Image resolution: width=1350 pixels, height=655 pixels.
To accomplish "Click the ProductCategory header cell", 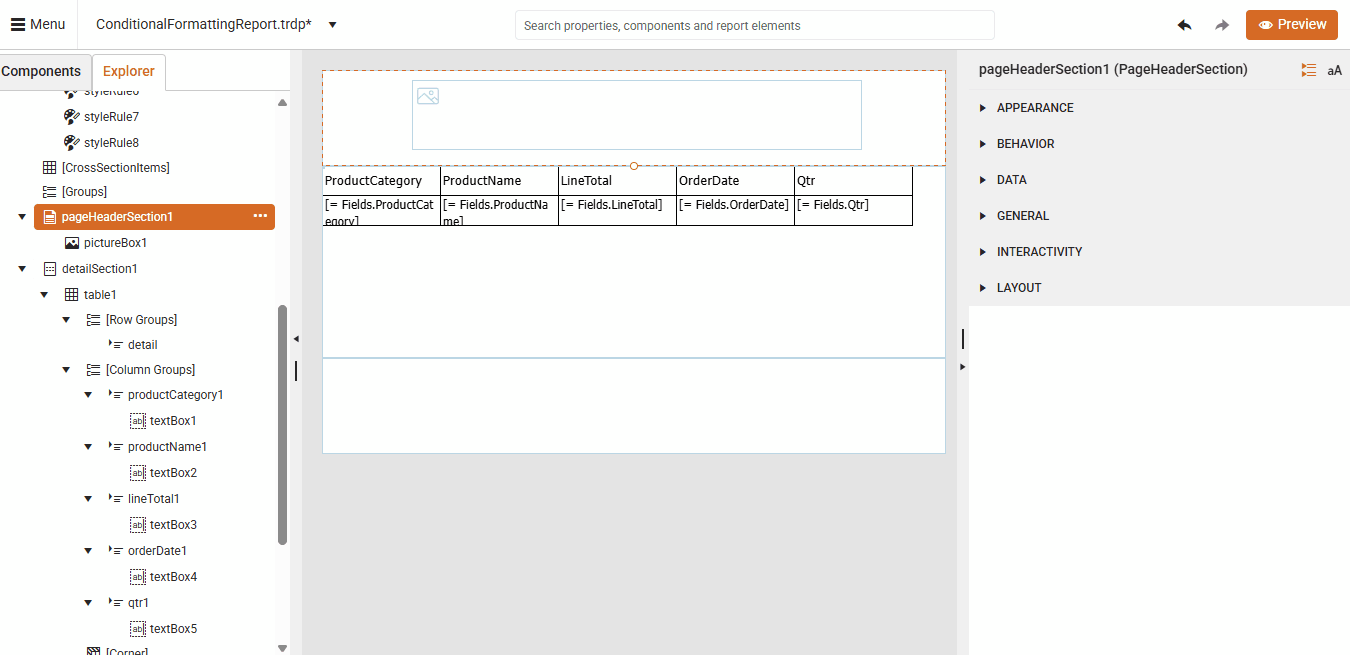I will (x=381, y=181).
